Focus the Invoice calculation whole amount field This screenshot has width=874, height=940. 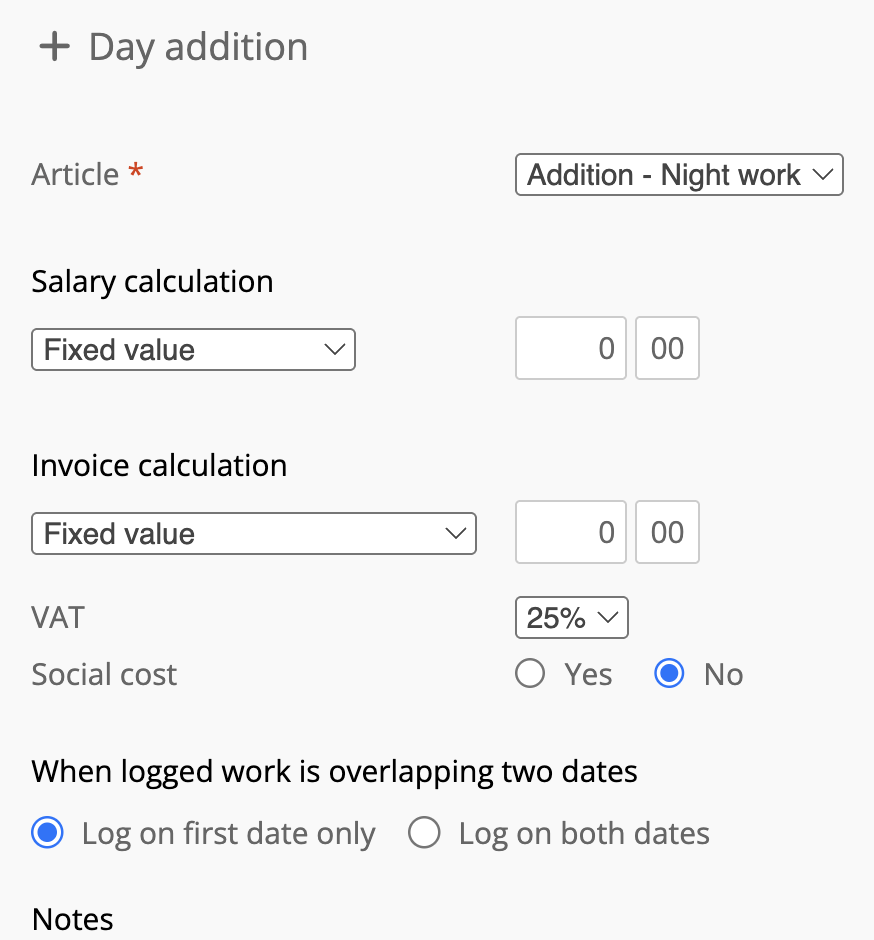(571, 532)
